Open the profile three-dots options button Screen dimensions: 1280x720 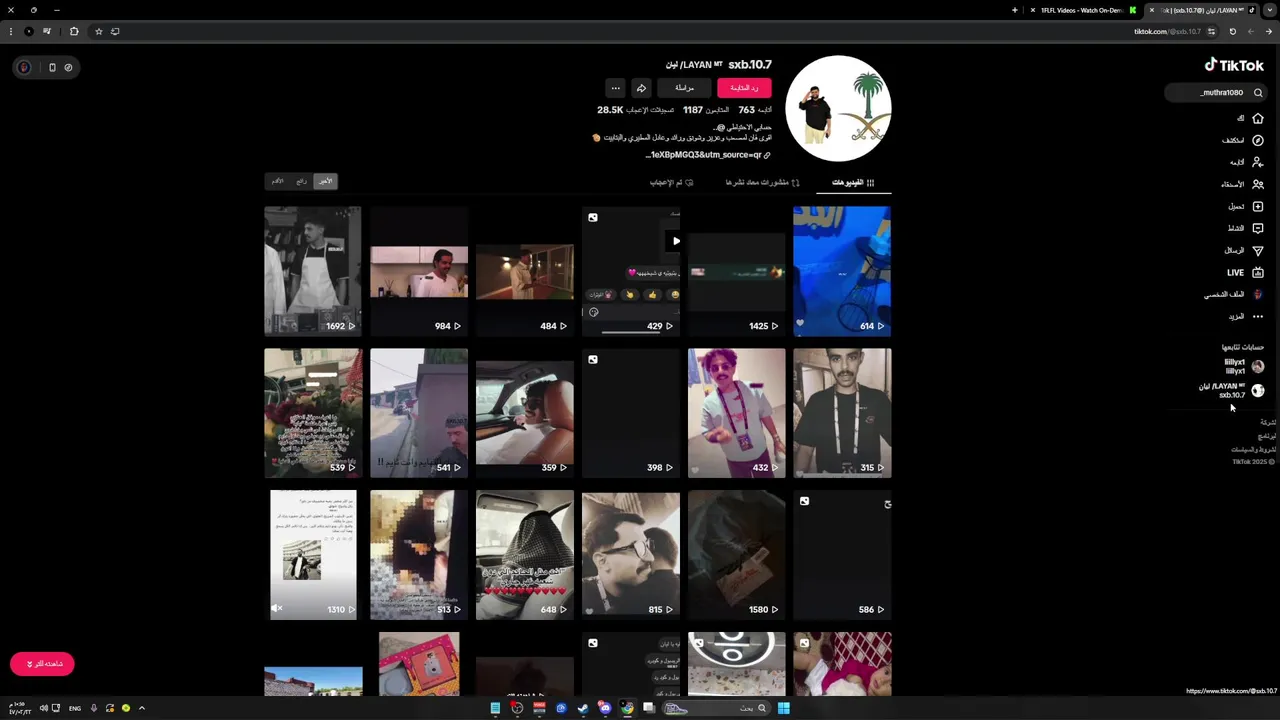tap(615, 88)
